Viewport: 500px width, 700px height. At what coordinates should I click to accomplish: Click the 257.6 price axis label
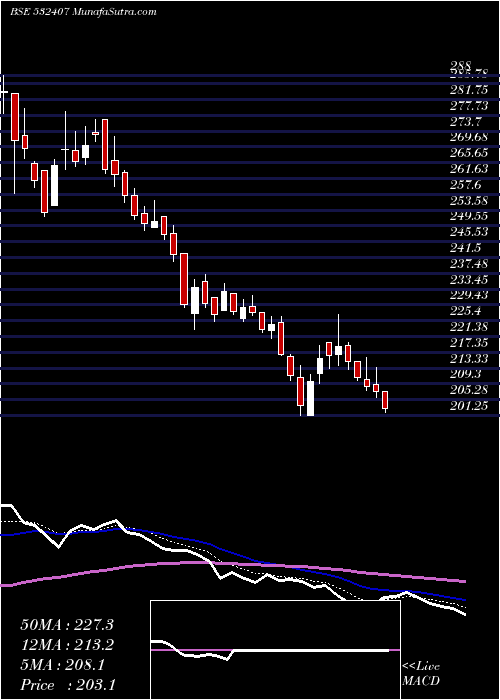pyautogui.click(x=466, y=184)
